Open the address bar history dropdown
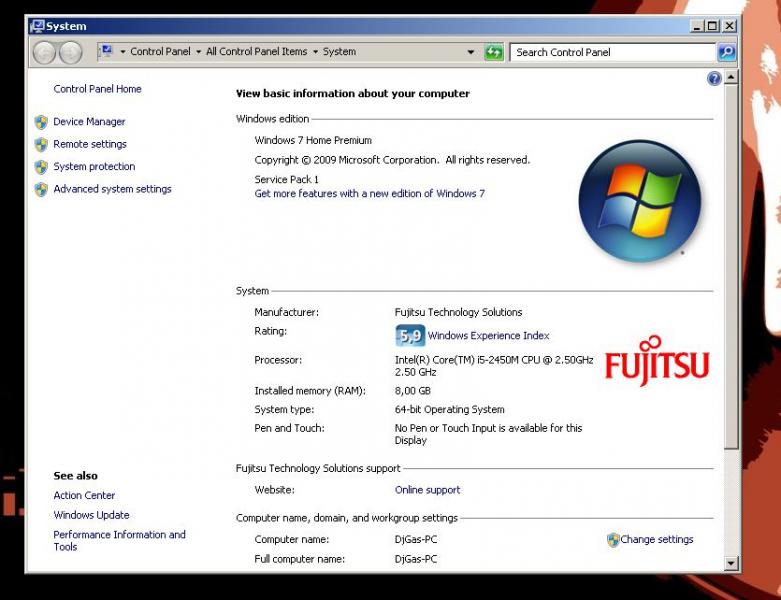Viewport: 781px width, 600px height. 470,52
